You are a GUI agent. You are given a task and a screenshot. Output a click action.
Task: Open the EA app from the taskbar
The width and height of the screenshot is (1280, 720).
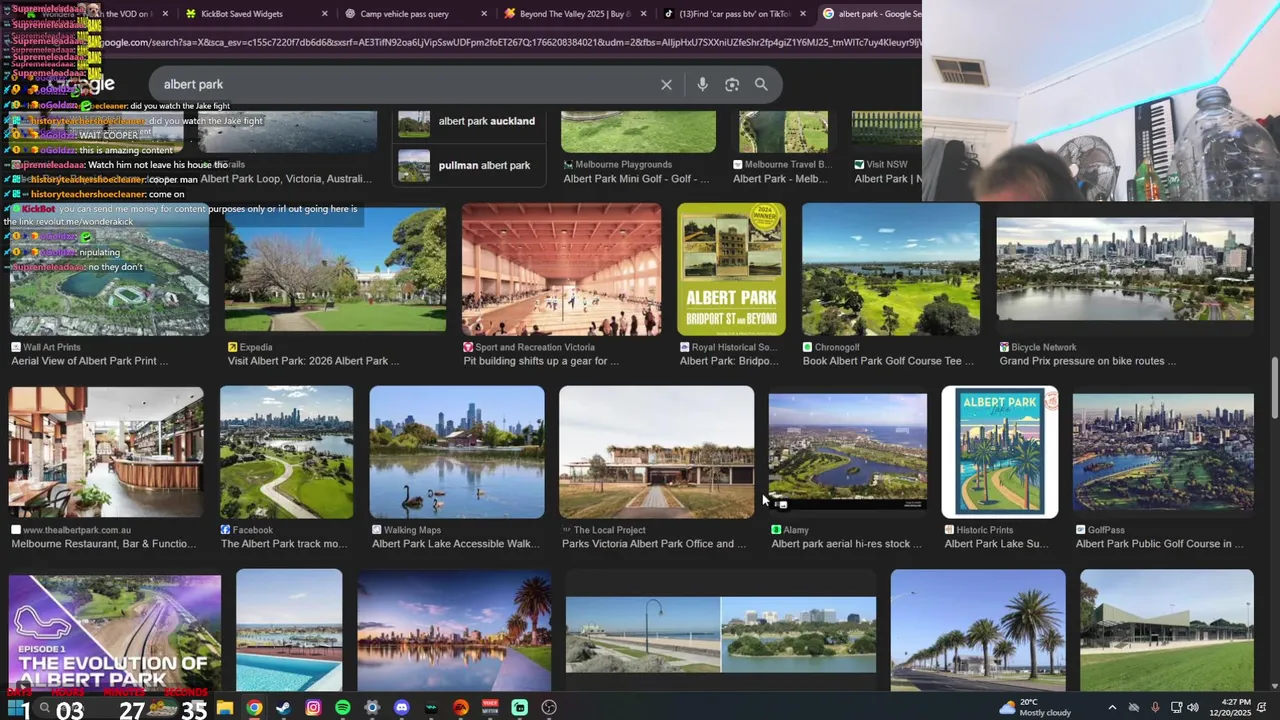coord(461,708)
